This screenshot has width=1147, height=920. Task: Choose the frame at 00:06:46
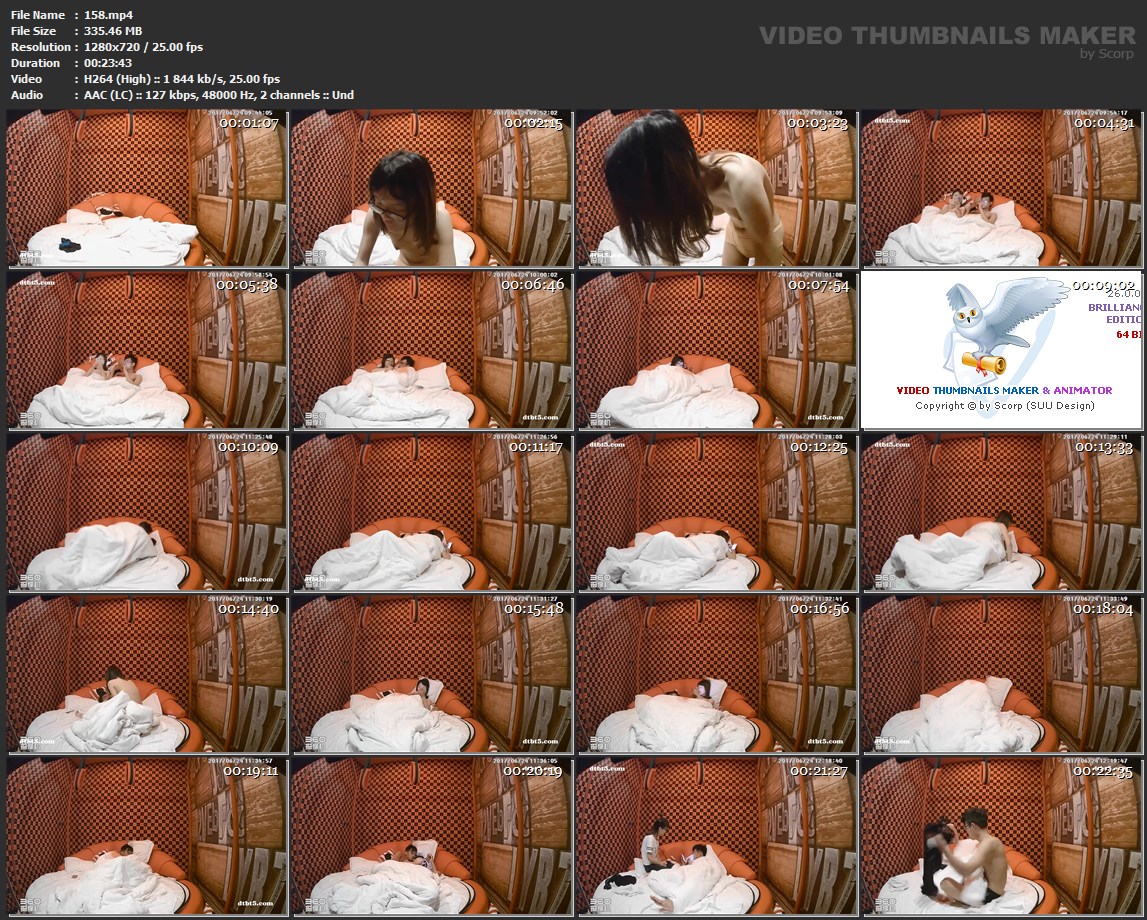pos(432,350)
